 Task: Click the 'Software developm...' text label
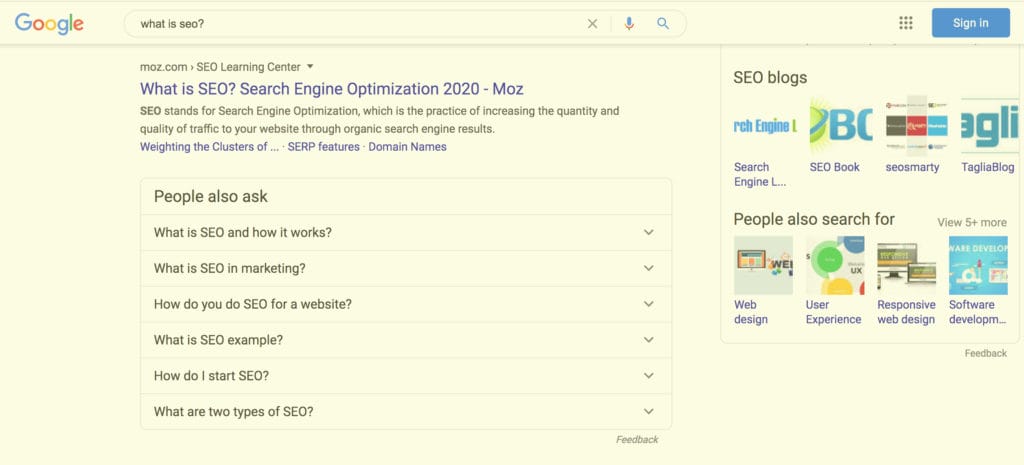pos(978,312)
